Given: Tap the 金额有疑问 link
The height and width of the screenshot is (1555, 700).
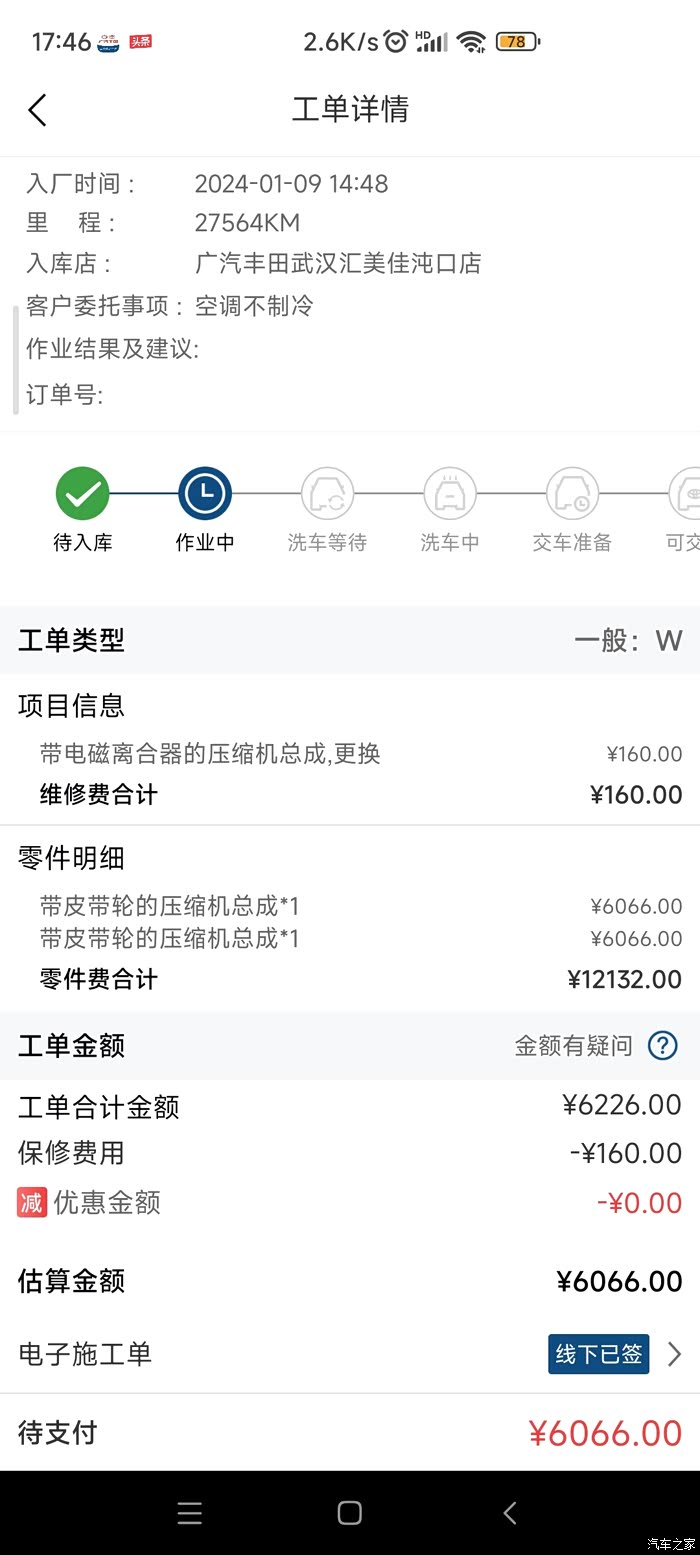Looking at the screenshot, I should (573, 1046).
